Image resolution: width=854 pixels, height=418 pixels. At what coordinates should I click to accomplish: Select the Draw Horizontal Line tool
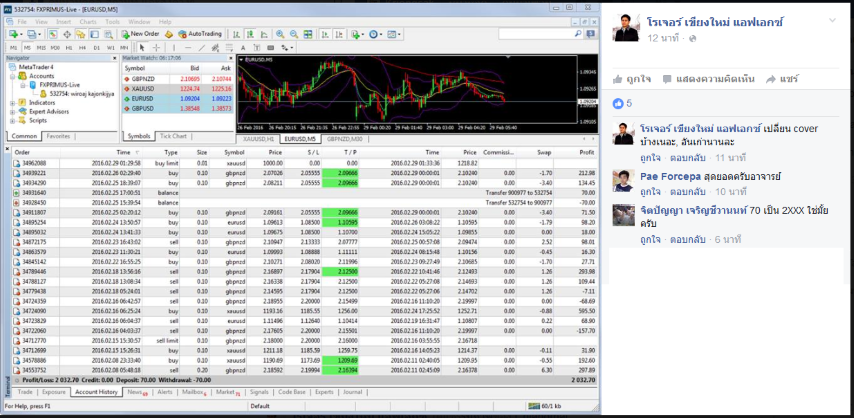click(188, 47)
